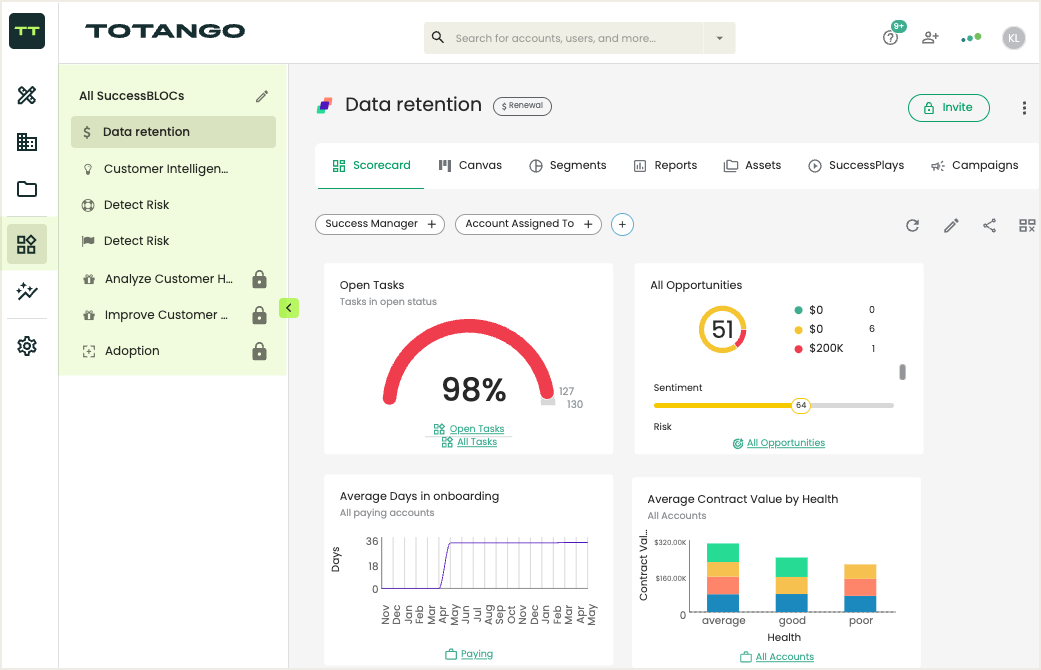Click the plus on Account Assigned To filter
This screenshot has height=670, width=1041.
click(x=588, y=224)
